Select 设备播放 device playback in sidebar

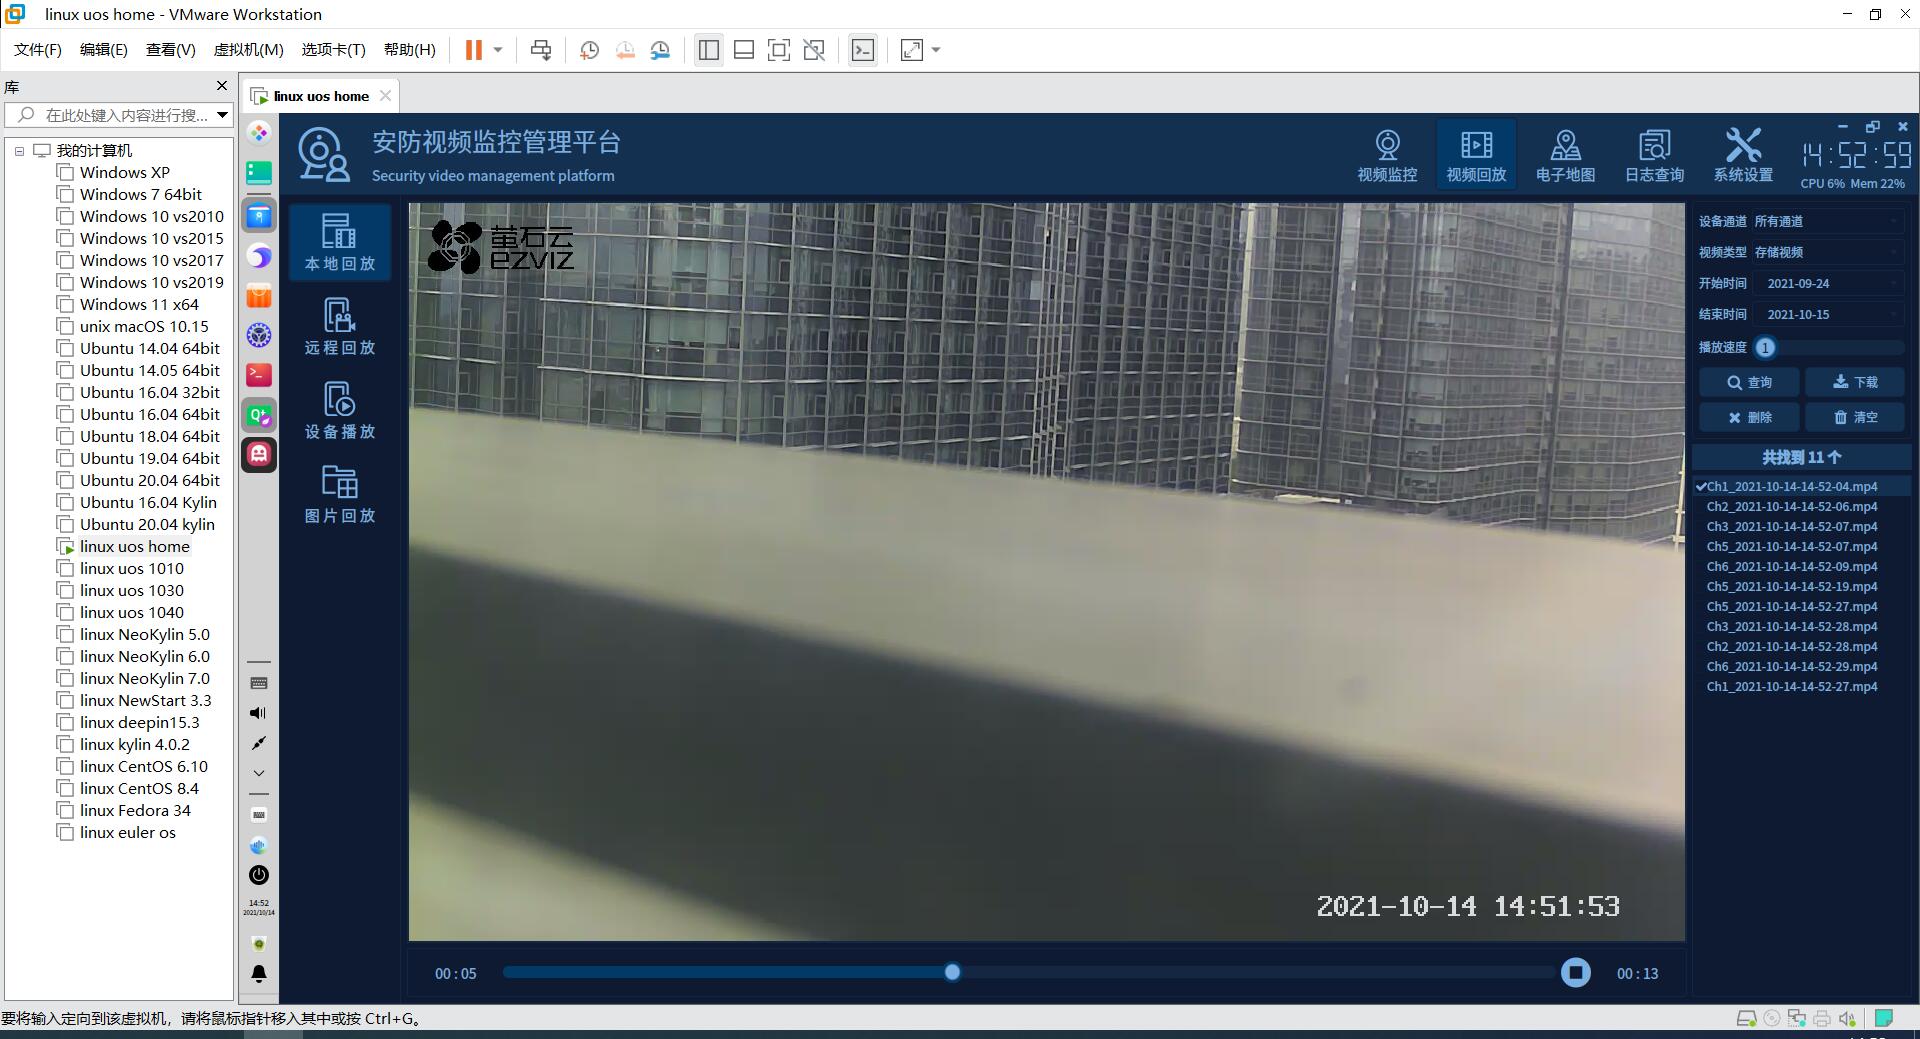tap(340, 410)
